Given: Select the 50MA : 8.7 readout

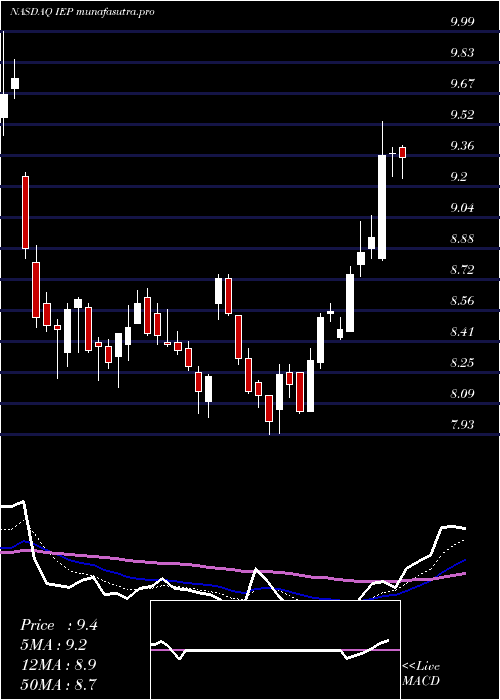Looking at the screenshot, I should click(x=58, y=684).
